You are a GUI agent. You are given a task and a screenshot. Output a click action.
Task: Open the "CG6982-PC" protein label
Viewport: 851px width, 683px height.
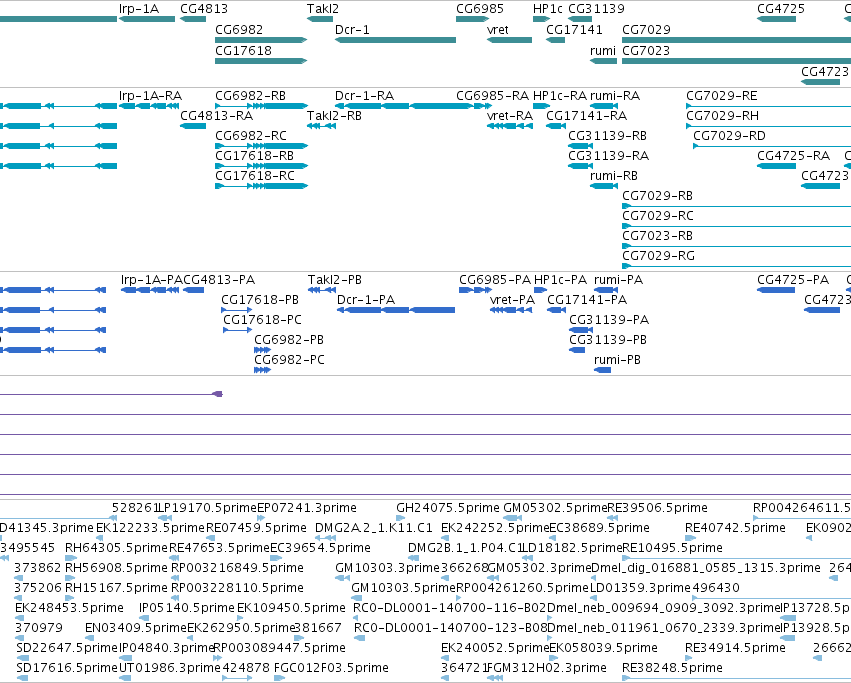[x=289, y=360]
